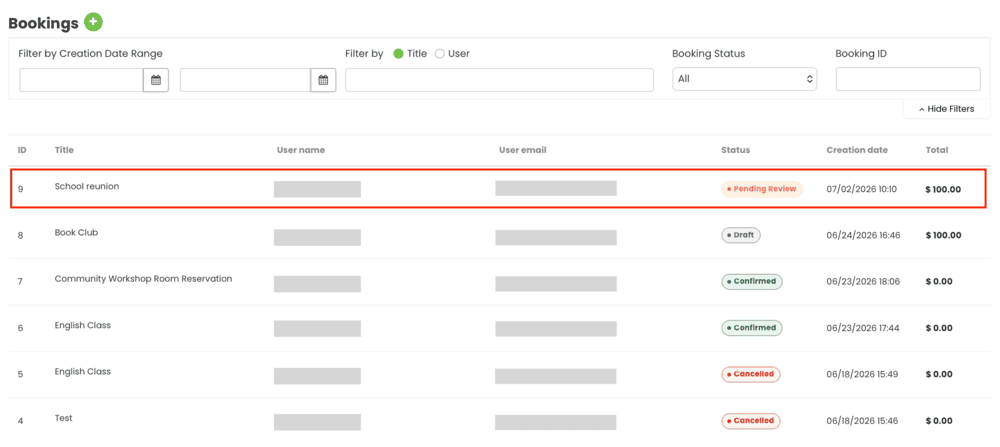Viewport: 1000px width, 447px height.
Task: Open the start date calendar picker
Action: tap(156, 80)
